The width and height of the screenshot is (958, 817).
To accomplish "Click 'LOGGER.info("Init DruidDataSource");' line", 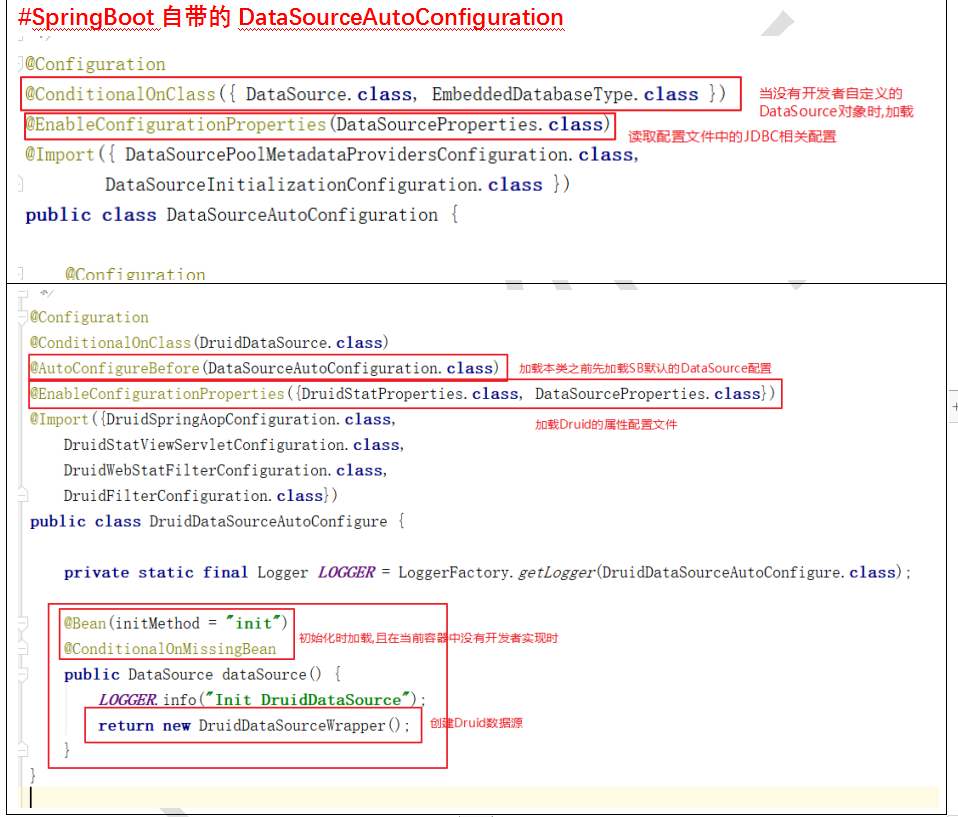I will 262,700.
